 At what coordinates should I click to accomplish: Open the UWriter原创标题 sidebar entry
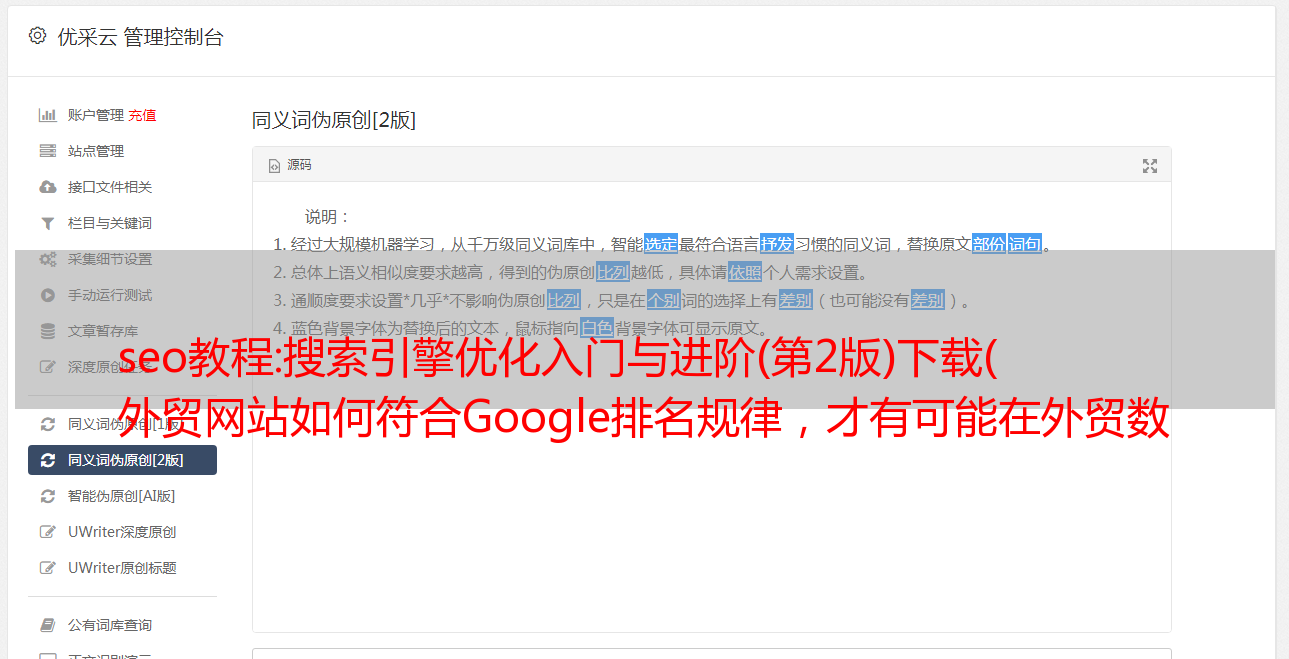pyautogui.click(x=122, y=568)
